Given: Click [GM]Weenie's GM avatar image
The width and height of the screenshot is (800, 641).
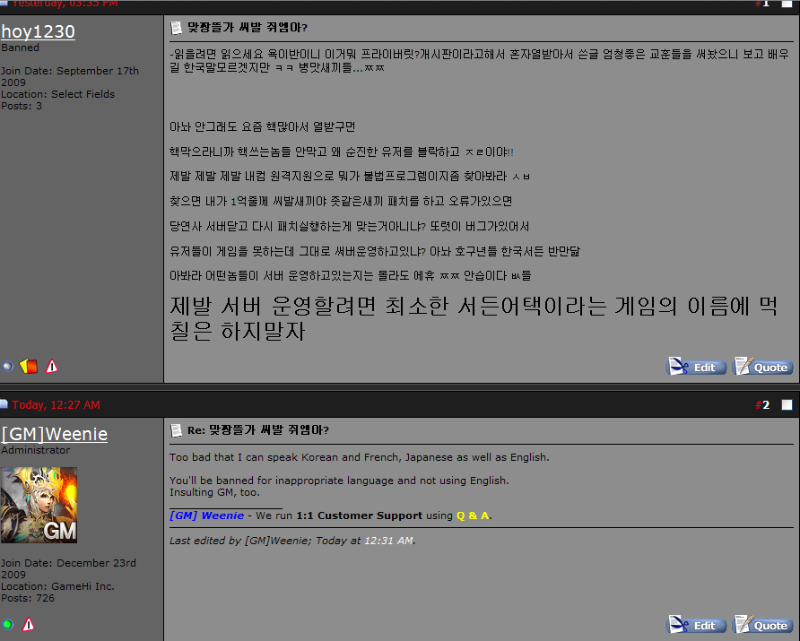Looking at the screenshot, I should click(39, 505).
